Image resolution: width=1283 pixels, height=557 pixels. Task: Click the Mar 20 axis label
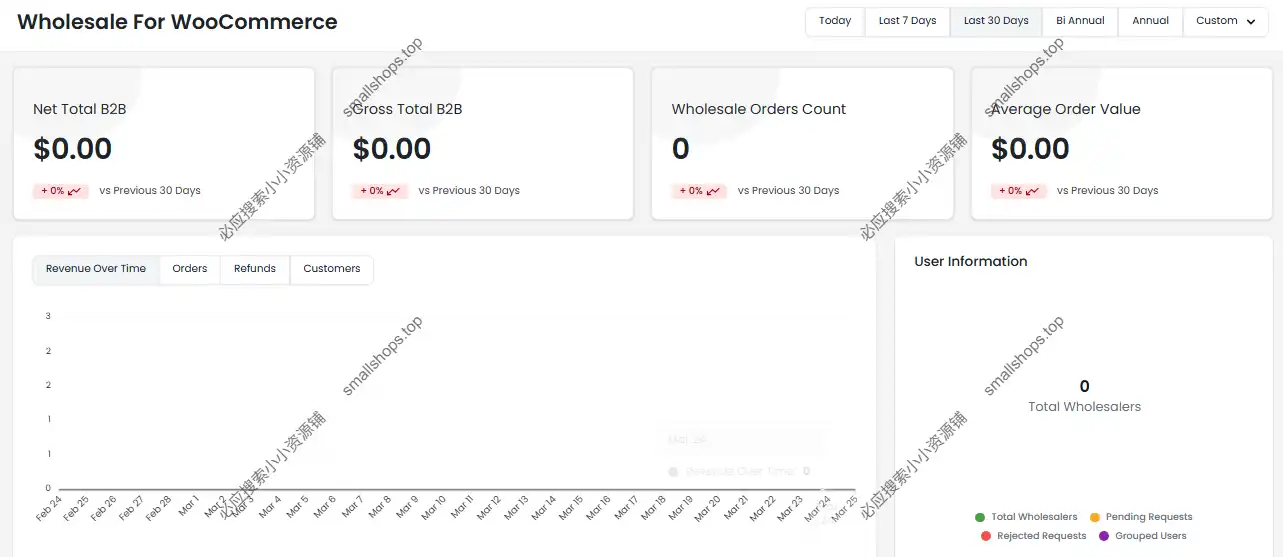point(709,508)
